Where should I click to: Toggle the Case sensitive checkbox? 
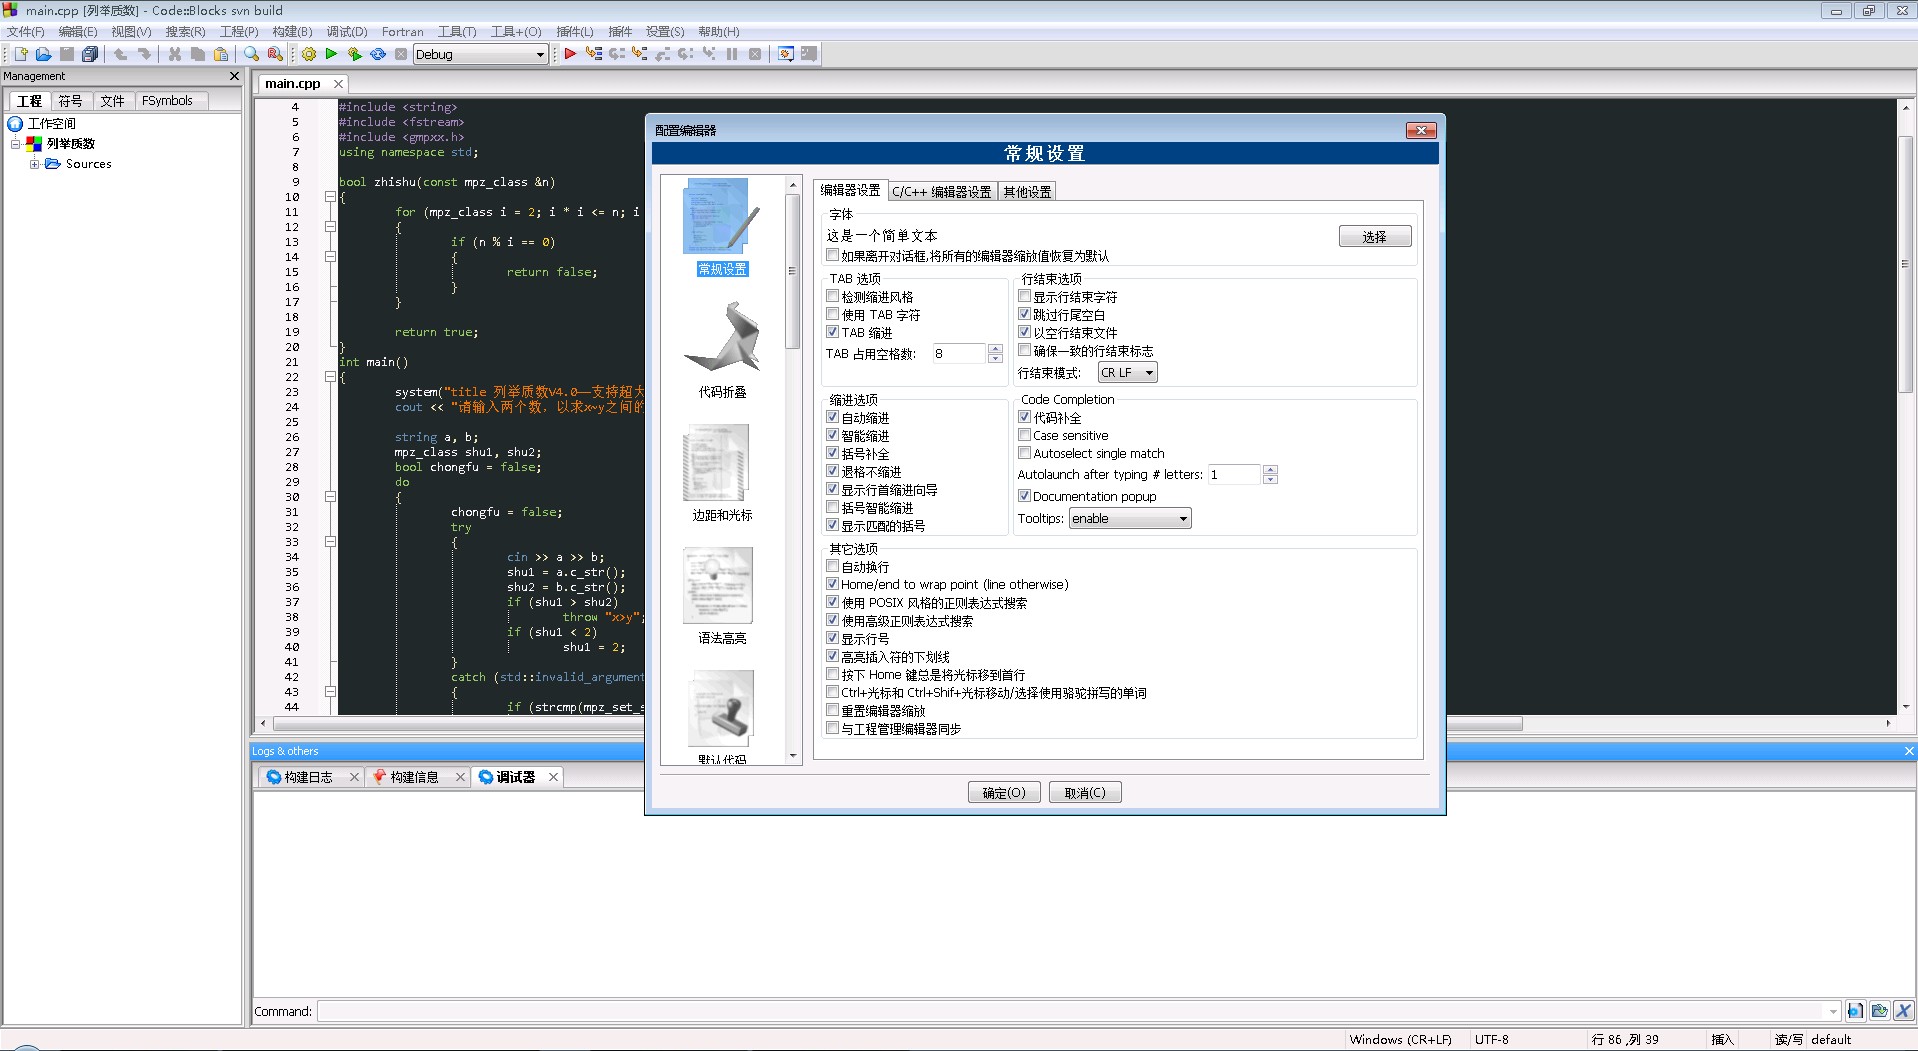coord(1024,436)
